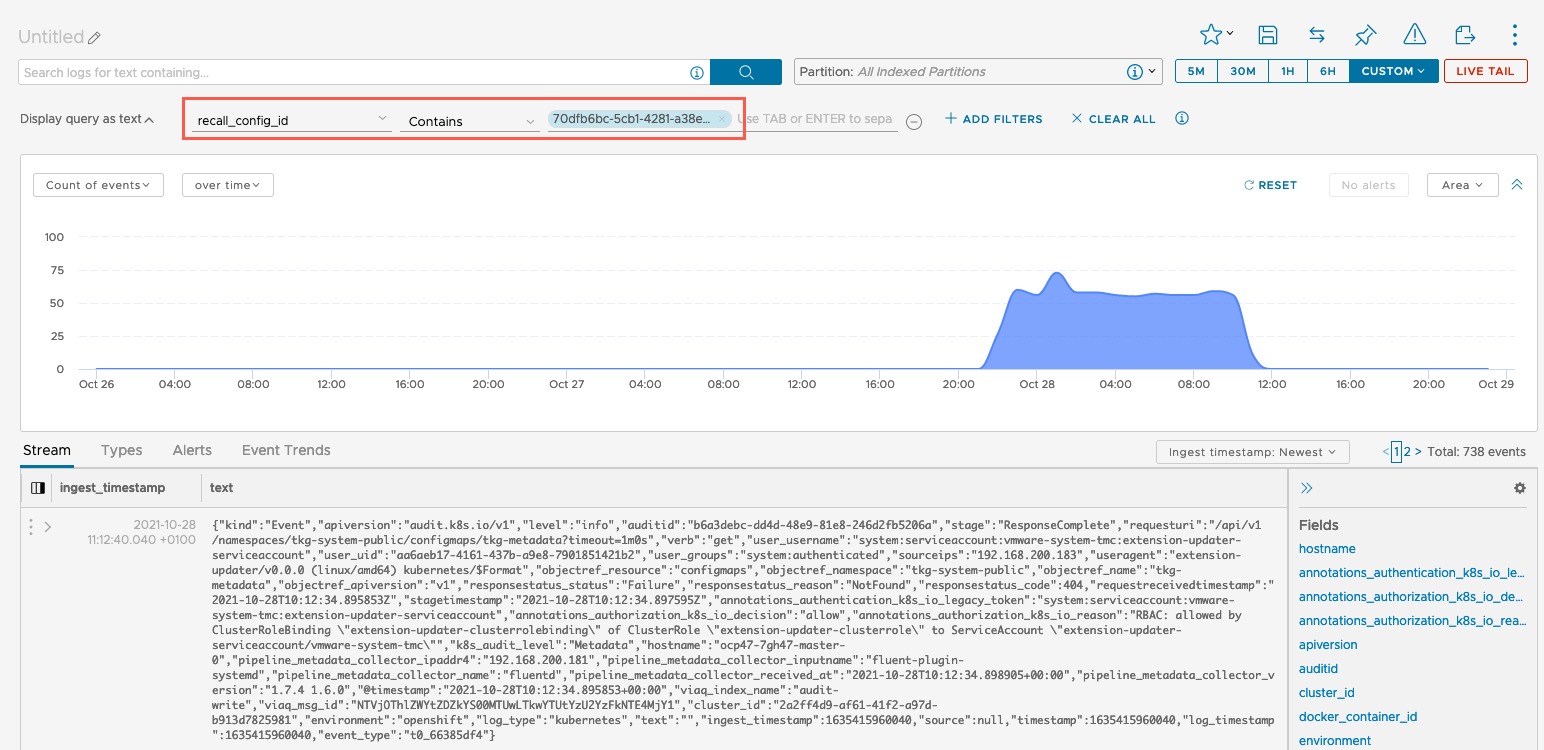This screenshot has width=1544, height=750.
Task: Click the Untitled query title
Action: [x=51, y=37]
